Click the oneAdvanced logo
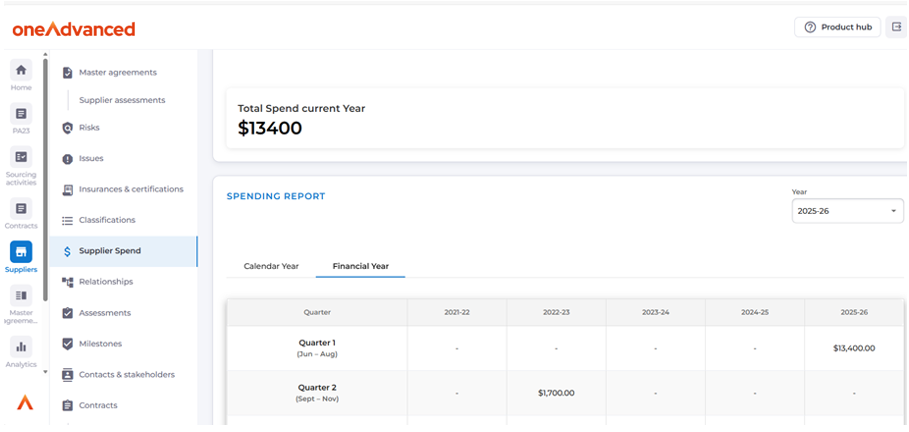 74,29
